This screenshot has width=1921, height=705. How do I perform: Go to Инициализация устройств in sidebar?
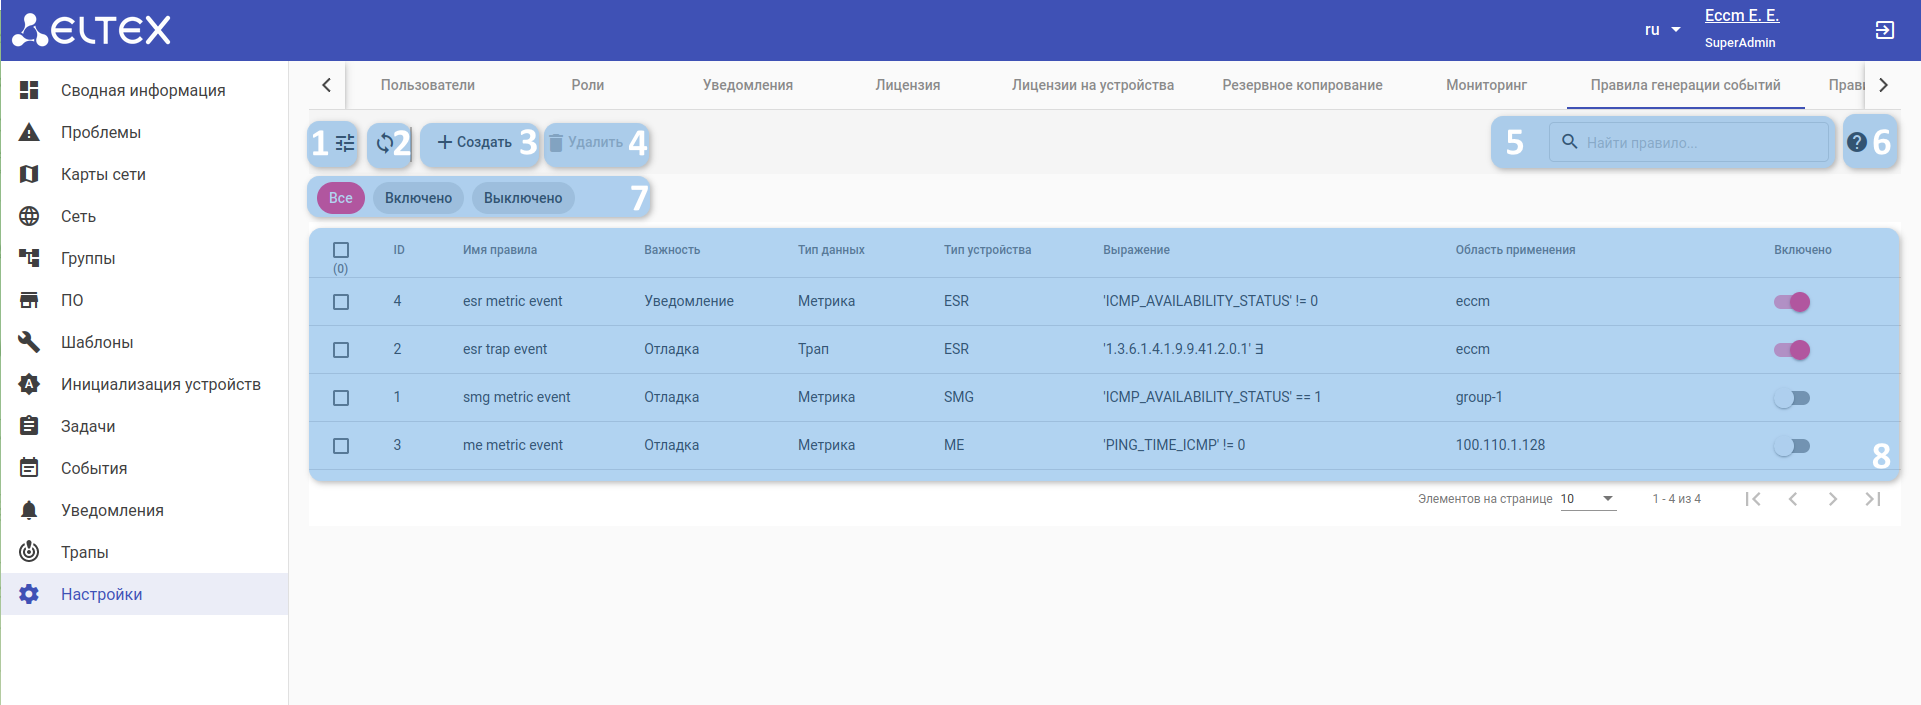[160, 384]
